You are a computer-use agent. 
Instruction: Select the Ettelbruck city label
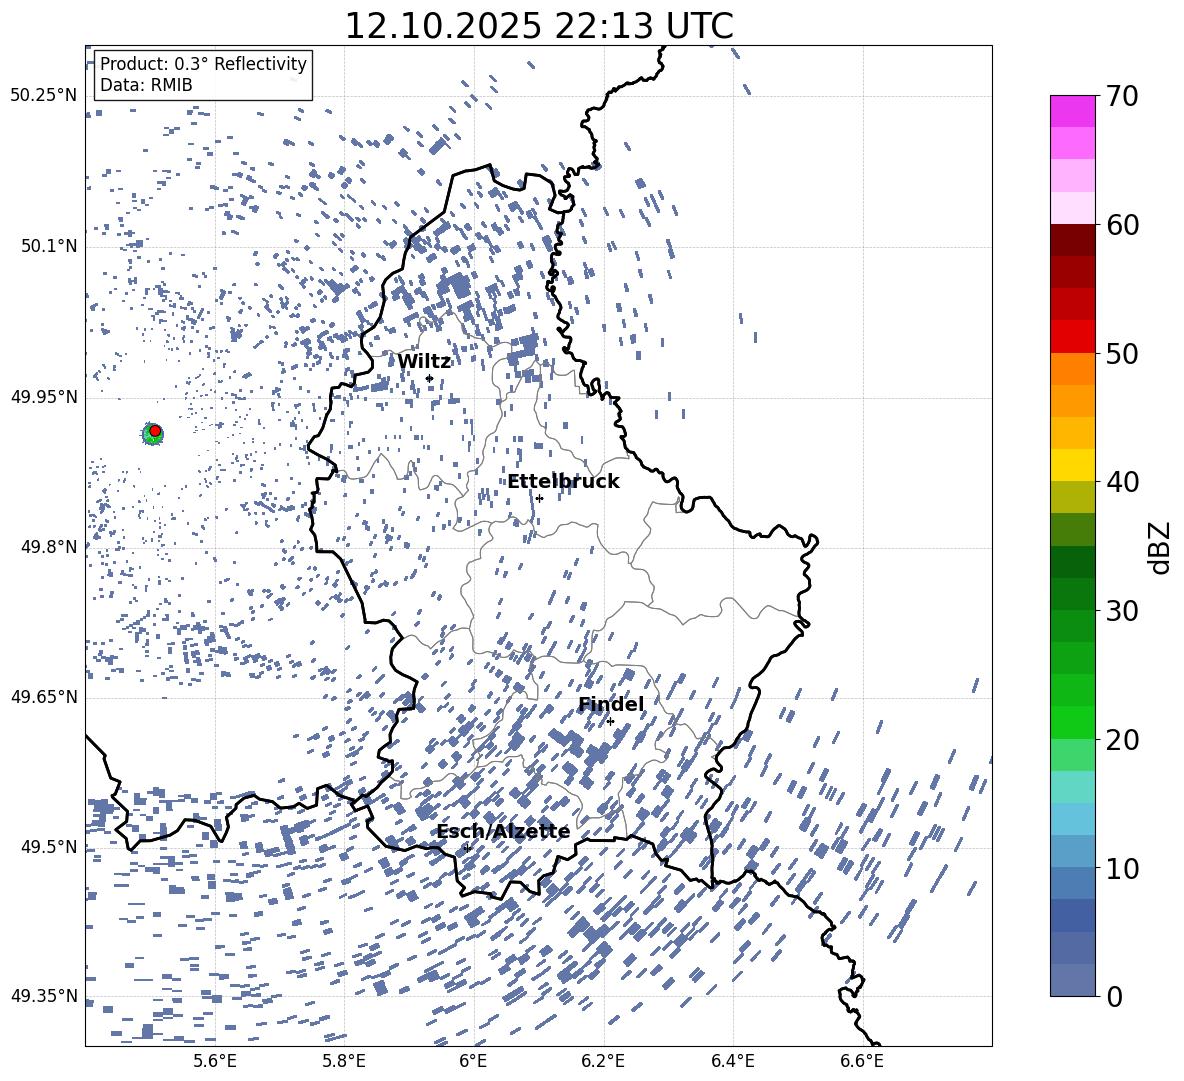pyautogui.click(x=563, y=482)
